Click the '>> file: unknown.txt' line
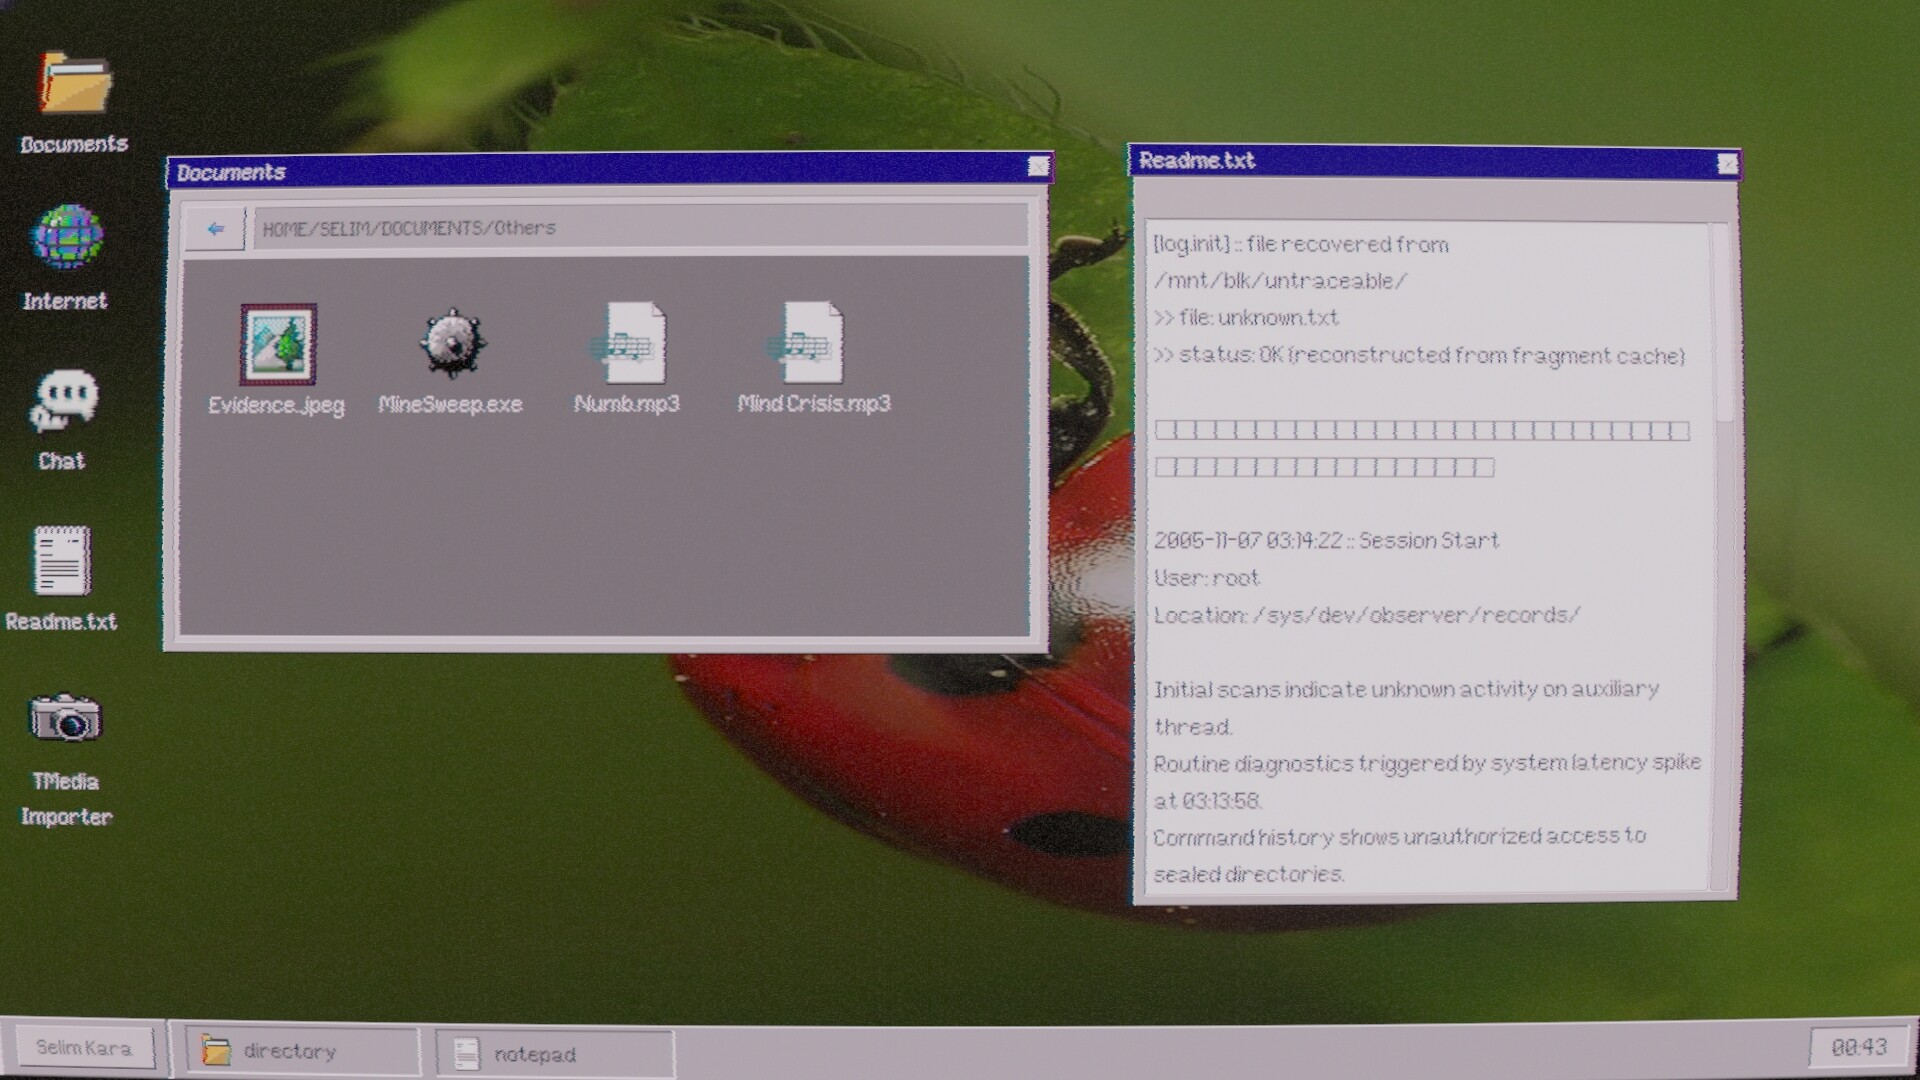The image size is (1920, 1080). (x=1246, y=318)
